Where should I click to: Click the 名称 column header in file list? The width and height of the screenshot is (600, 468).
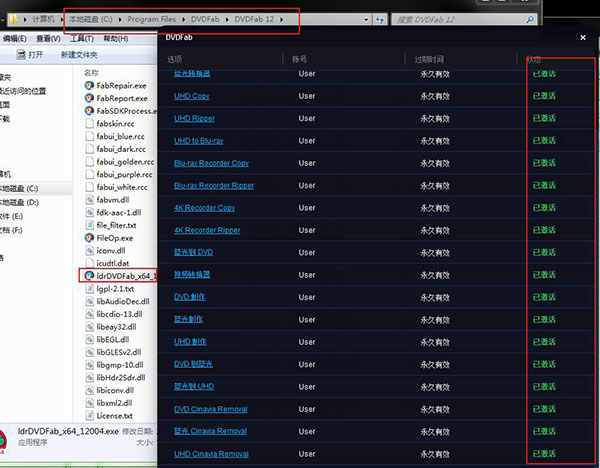91,73
